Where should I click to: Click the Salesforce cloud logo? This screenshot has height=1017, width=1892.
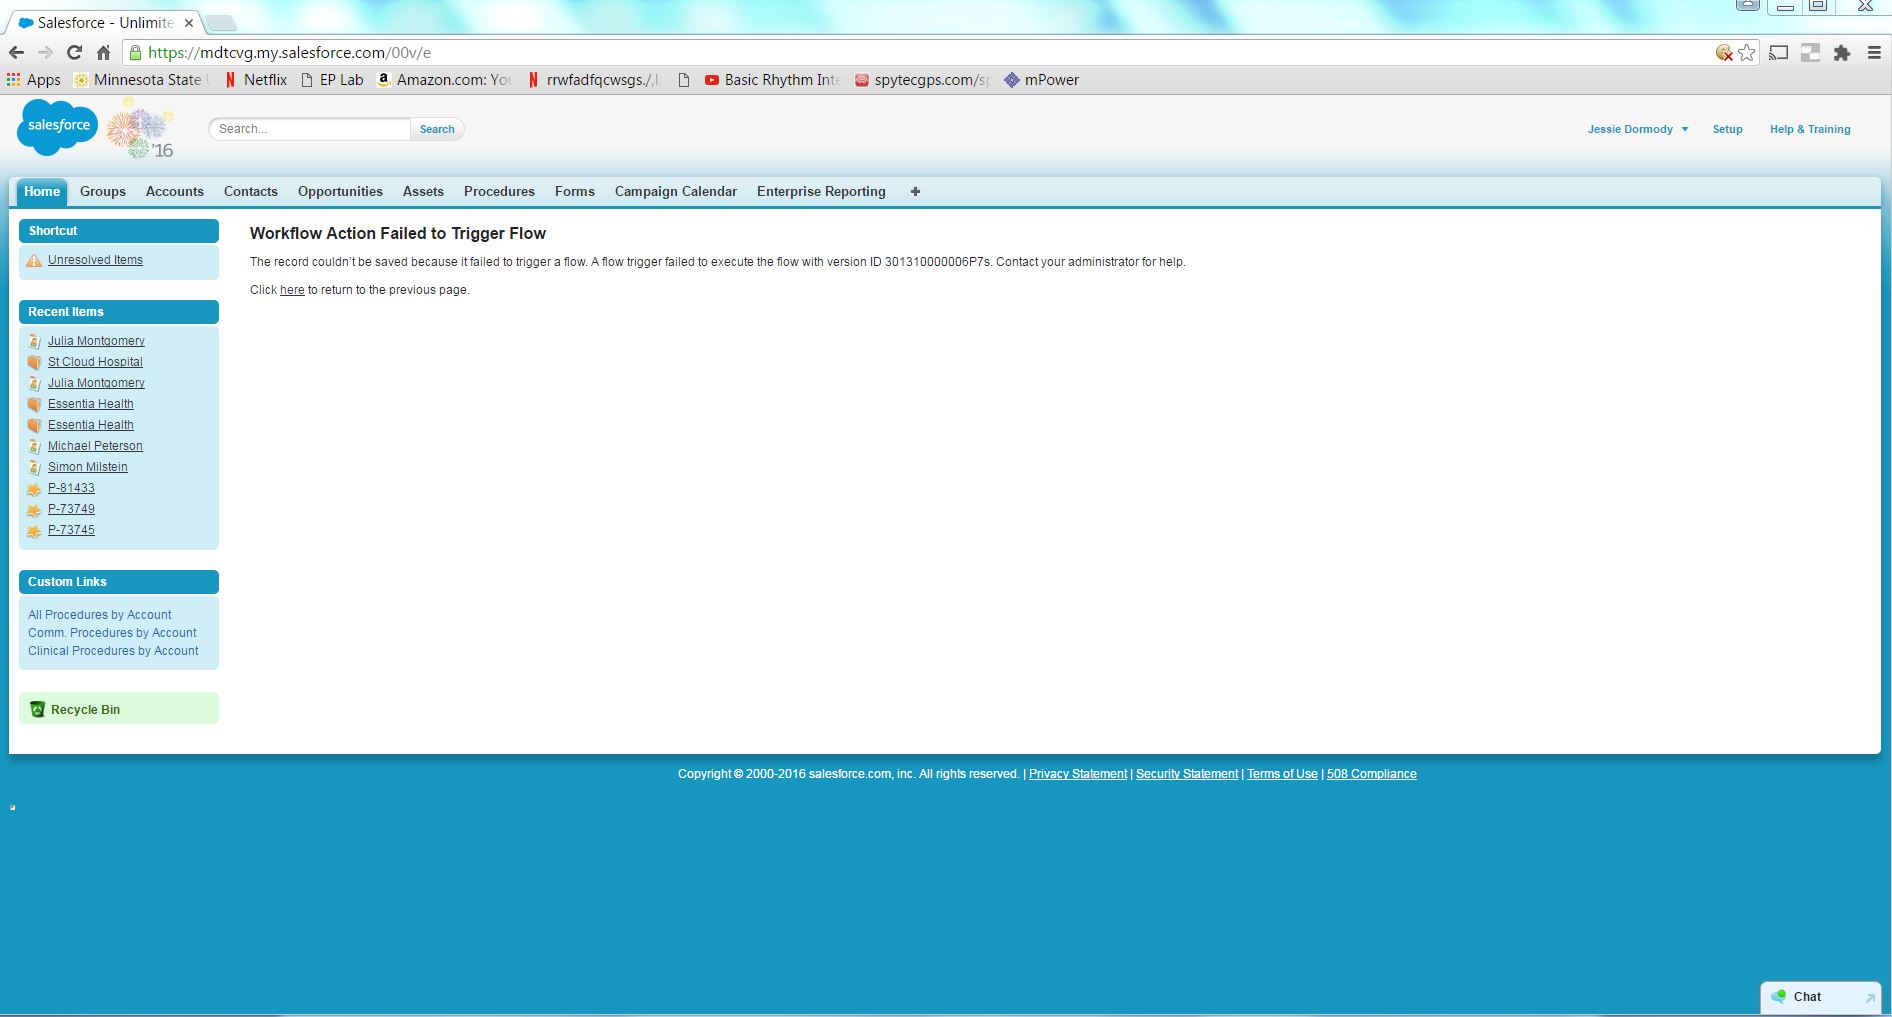coord(58,127)
